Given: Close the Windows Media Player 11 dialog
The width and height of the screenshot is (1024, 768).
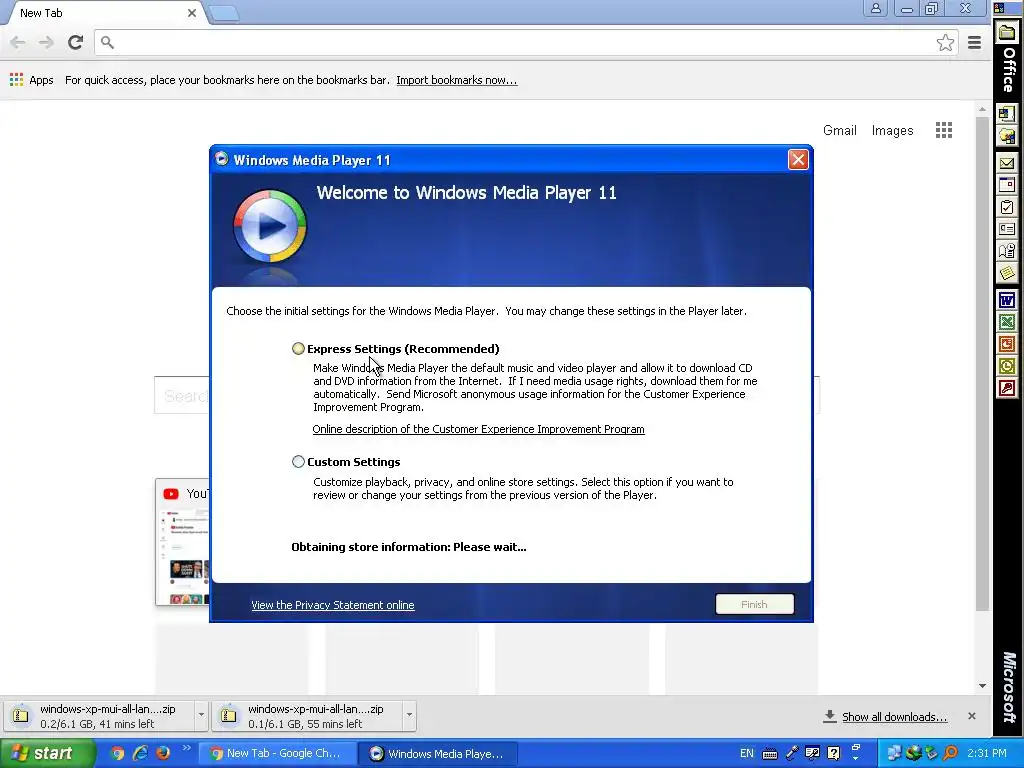Looking at the screenshot, I should [x=798, y=160].
